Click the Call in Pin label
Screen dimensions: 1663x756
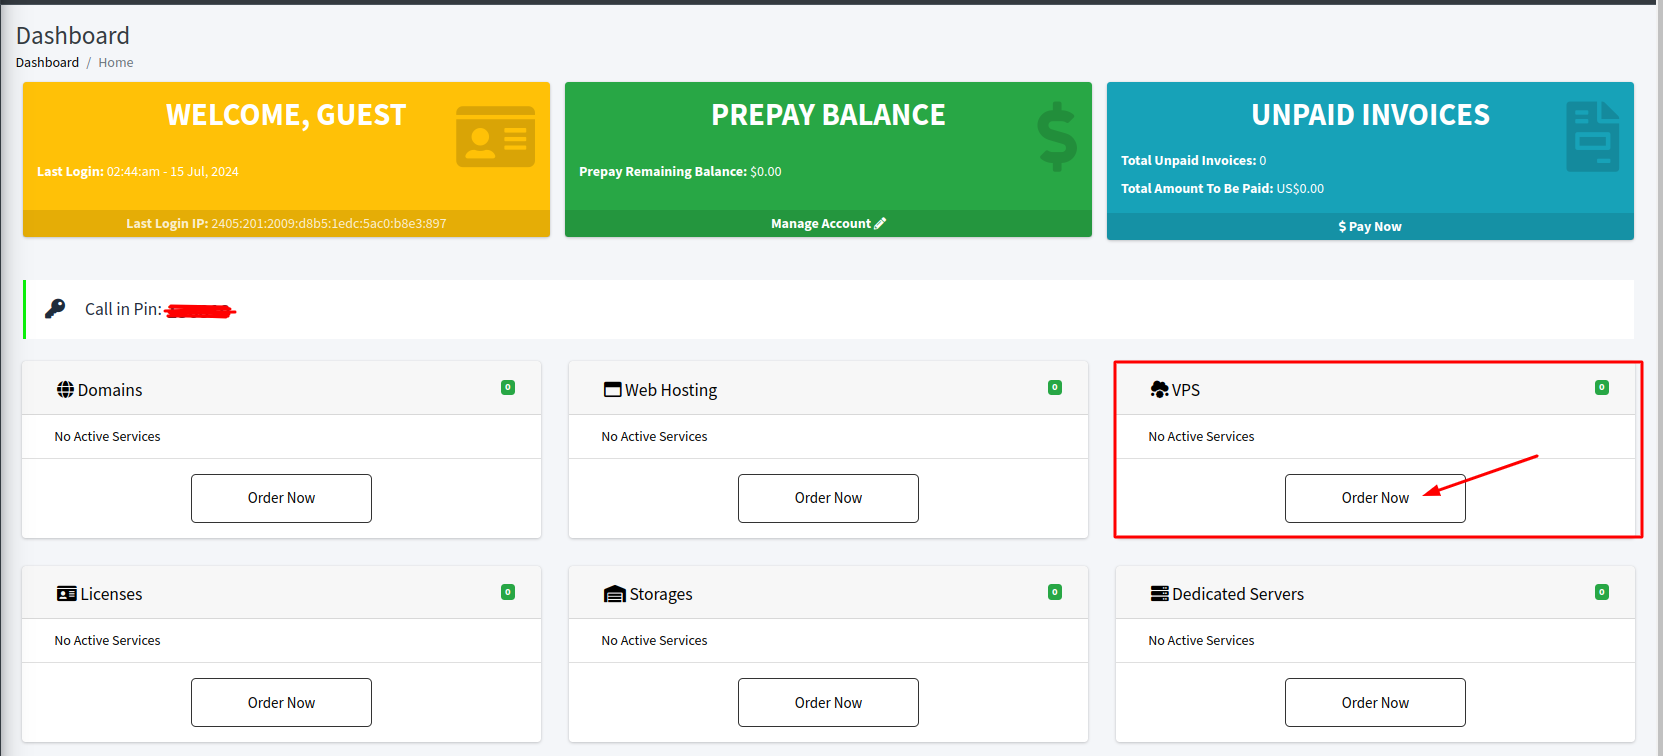(x=123, y=309)
